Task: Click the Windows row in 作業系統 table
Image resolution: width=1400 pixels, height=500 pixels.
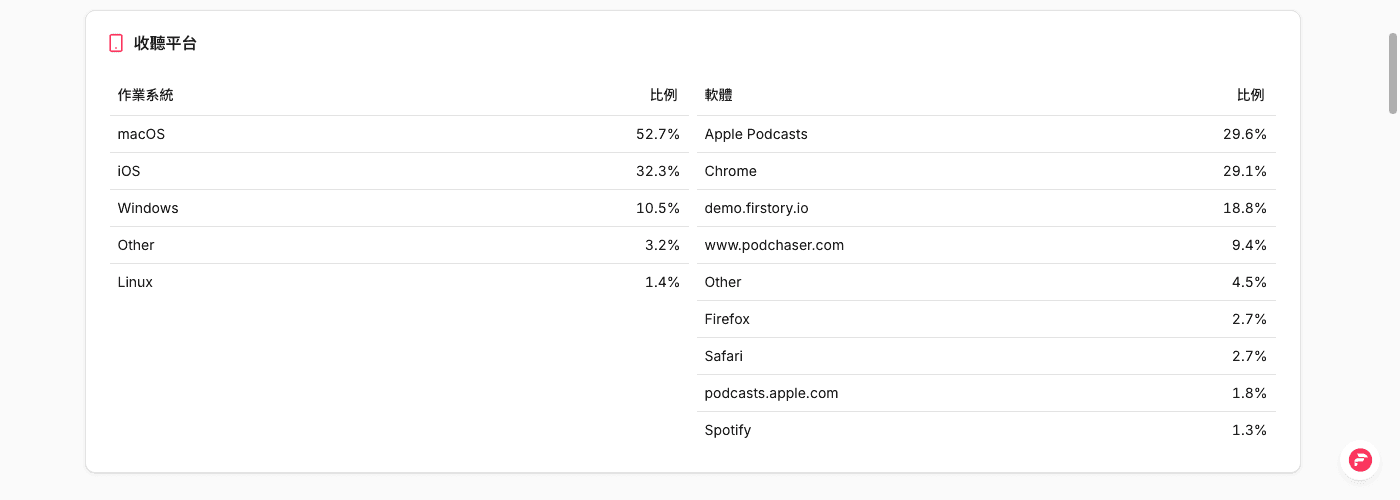Action: point(399,208)
